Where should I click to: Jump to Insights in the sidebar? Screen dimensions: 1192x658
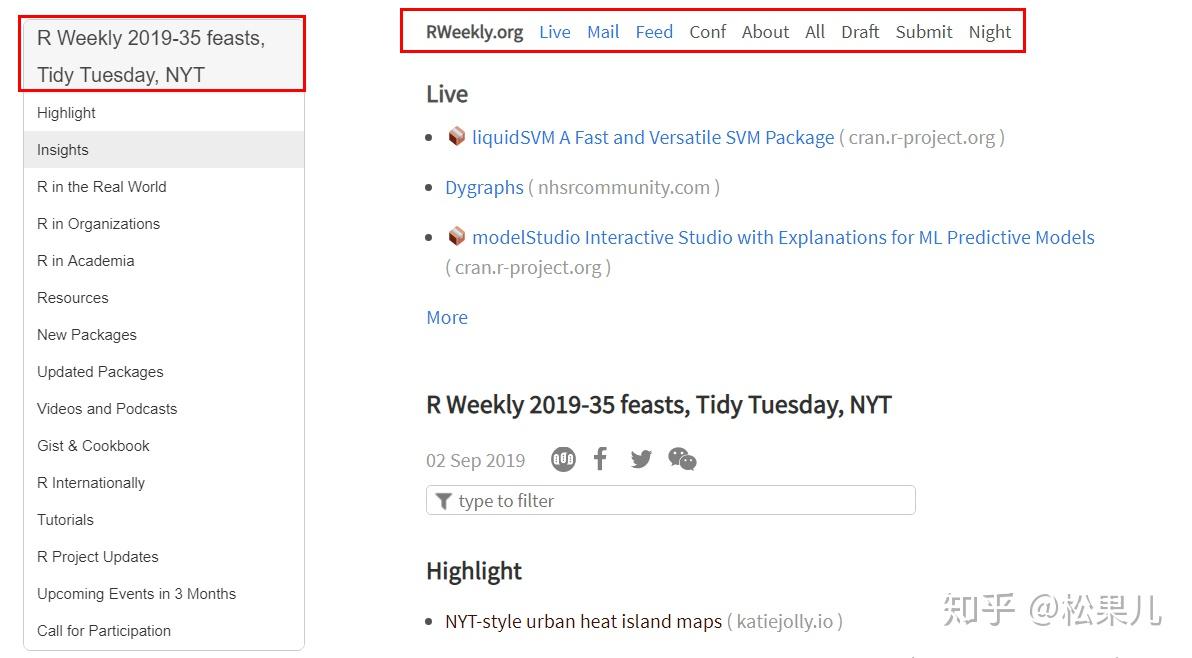point(63,150)
